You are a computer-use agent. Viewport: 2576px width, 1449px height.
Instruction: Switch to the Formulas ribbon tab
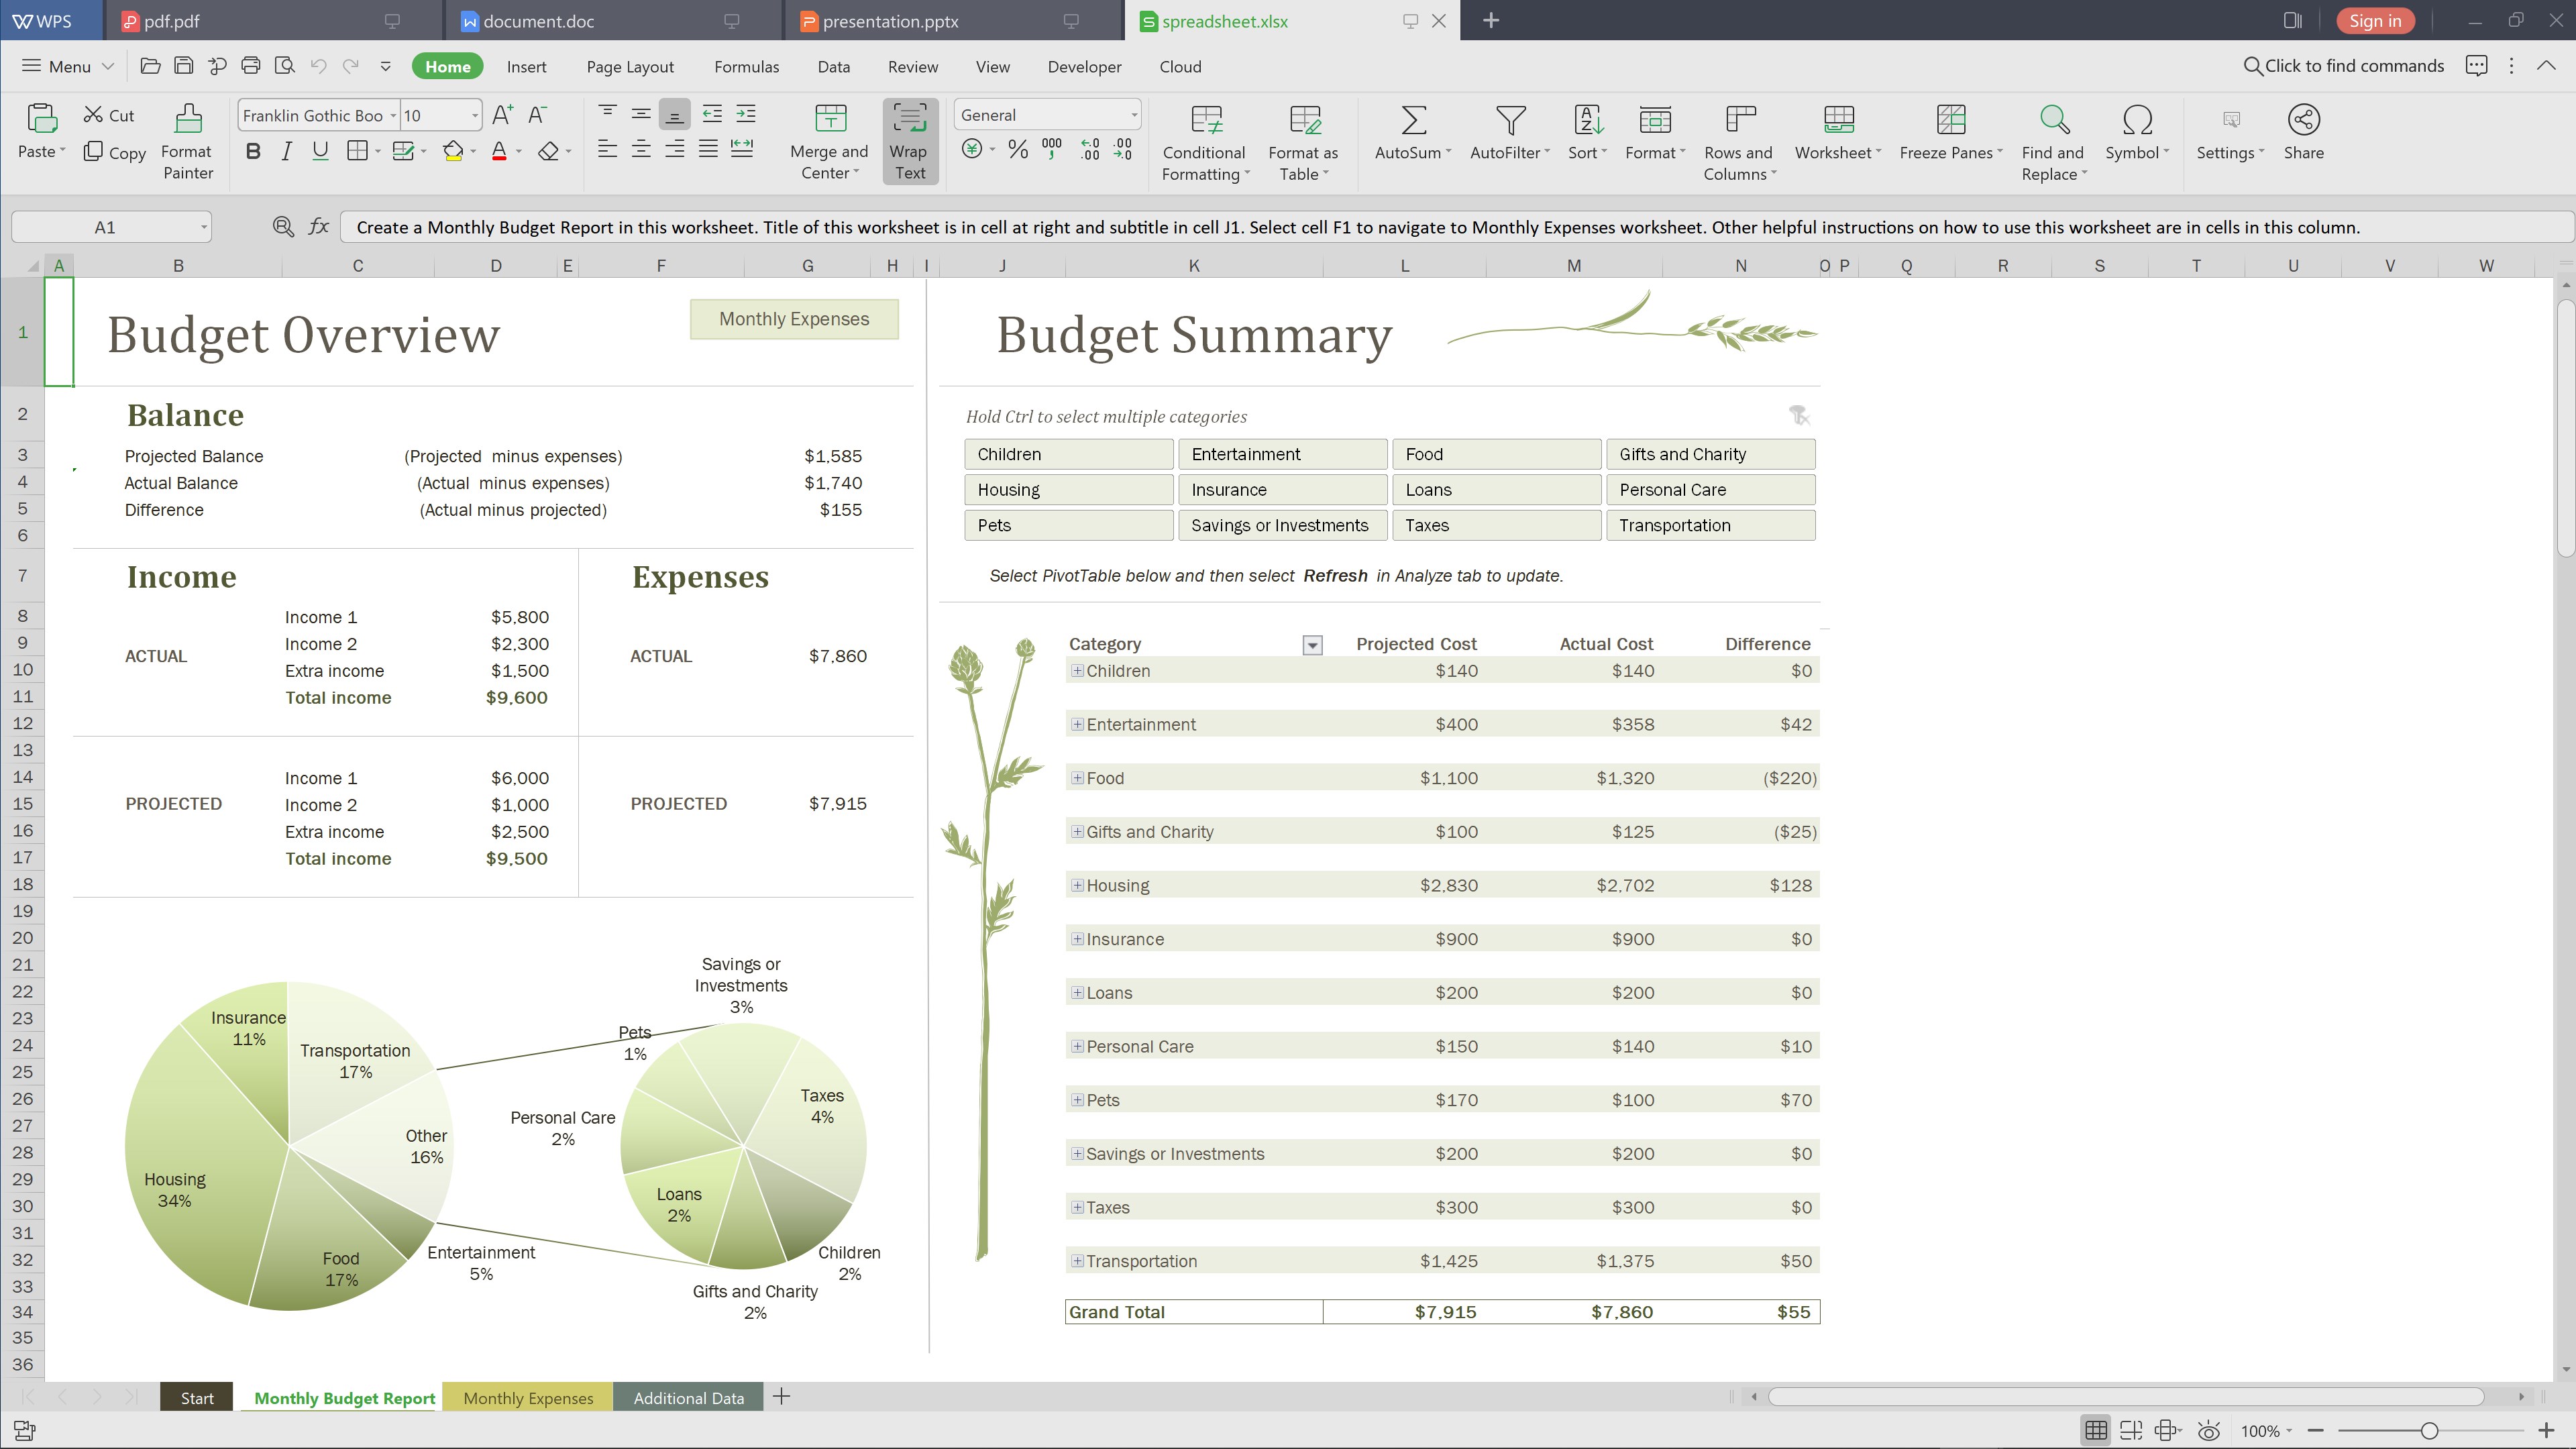point(746,67)
